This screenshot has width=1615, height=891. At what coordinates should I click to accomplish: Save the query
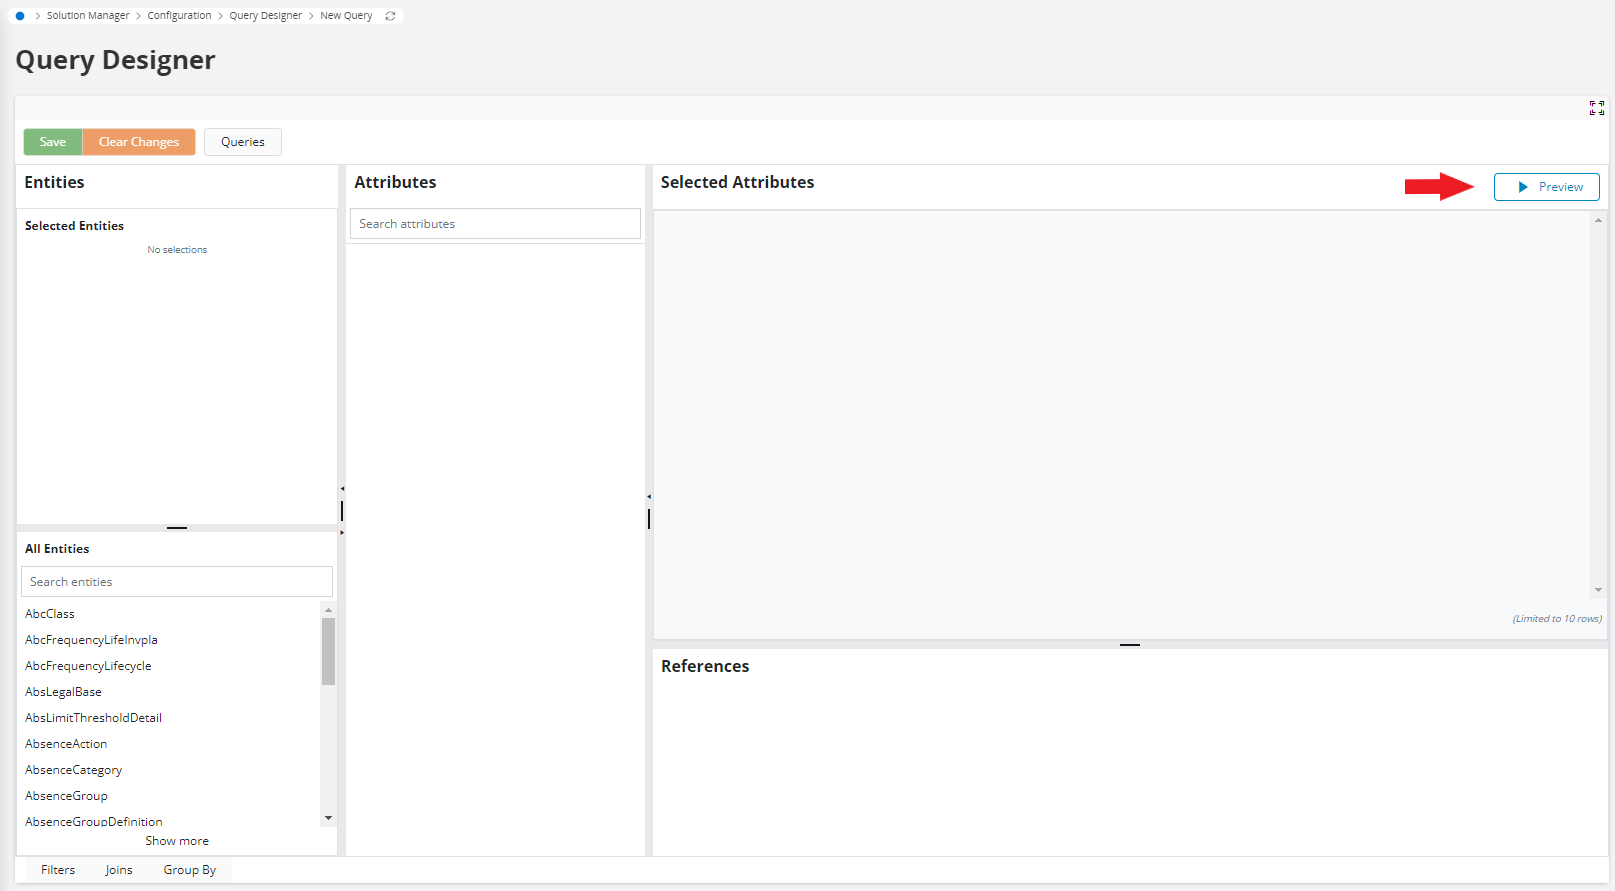53,142
